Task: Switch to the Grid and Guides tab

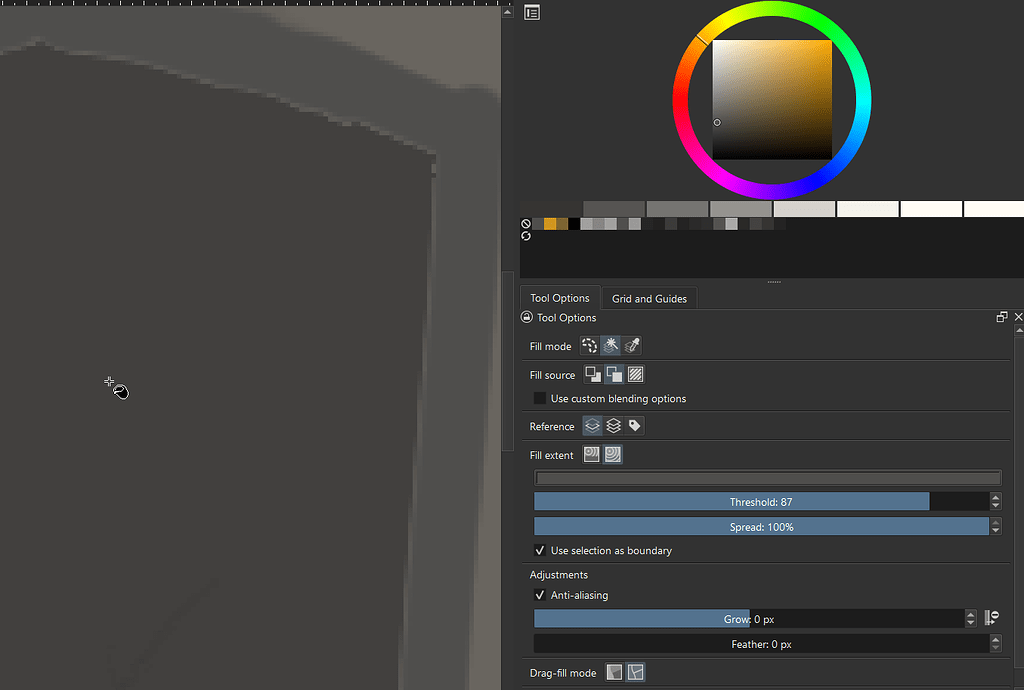Action: coord(649,298)
